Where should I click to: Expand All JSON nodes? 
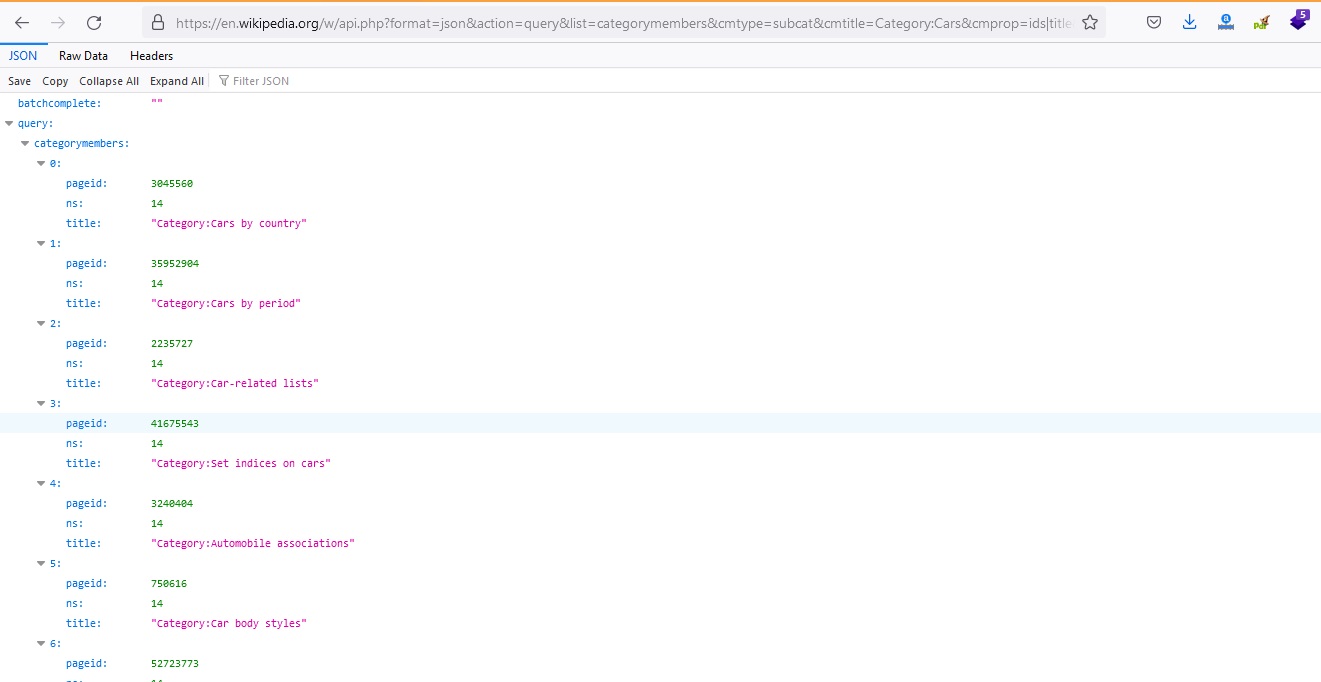coord(177,81)
